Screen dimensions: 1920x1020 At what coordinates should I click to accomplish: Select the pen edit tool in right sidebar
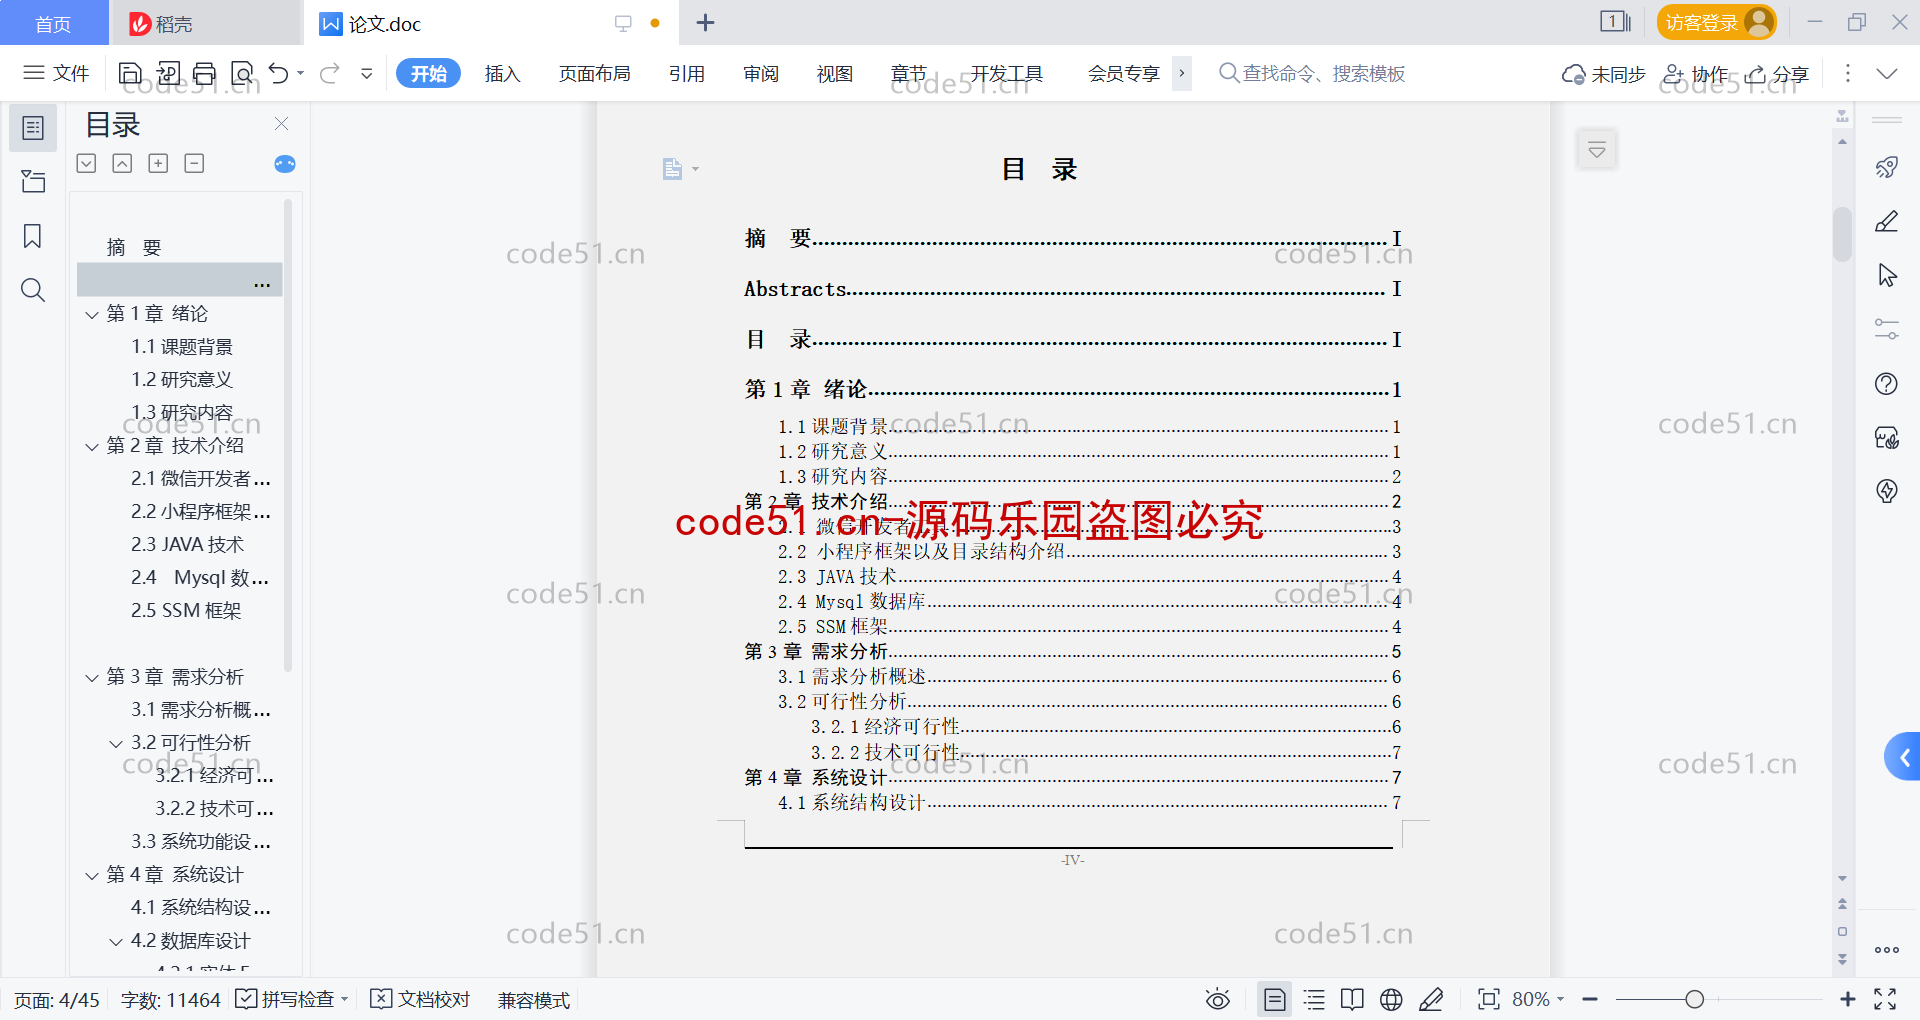point(1886,221)
